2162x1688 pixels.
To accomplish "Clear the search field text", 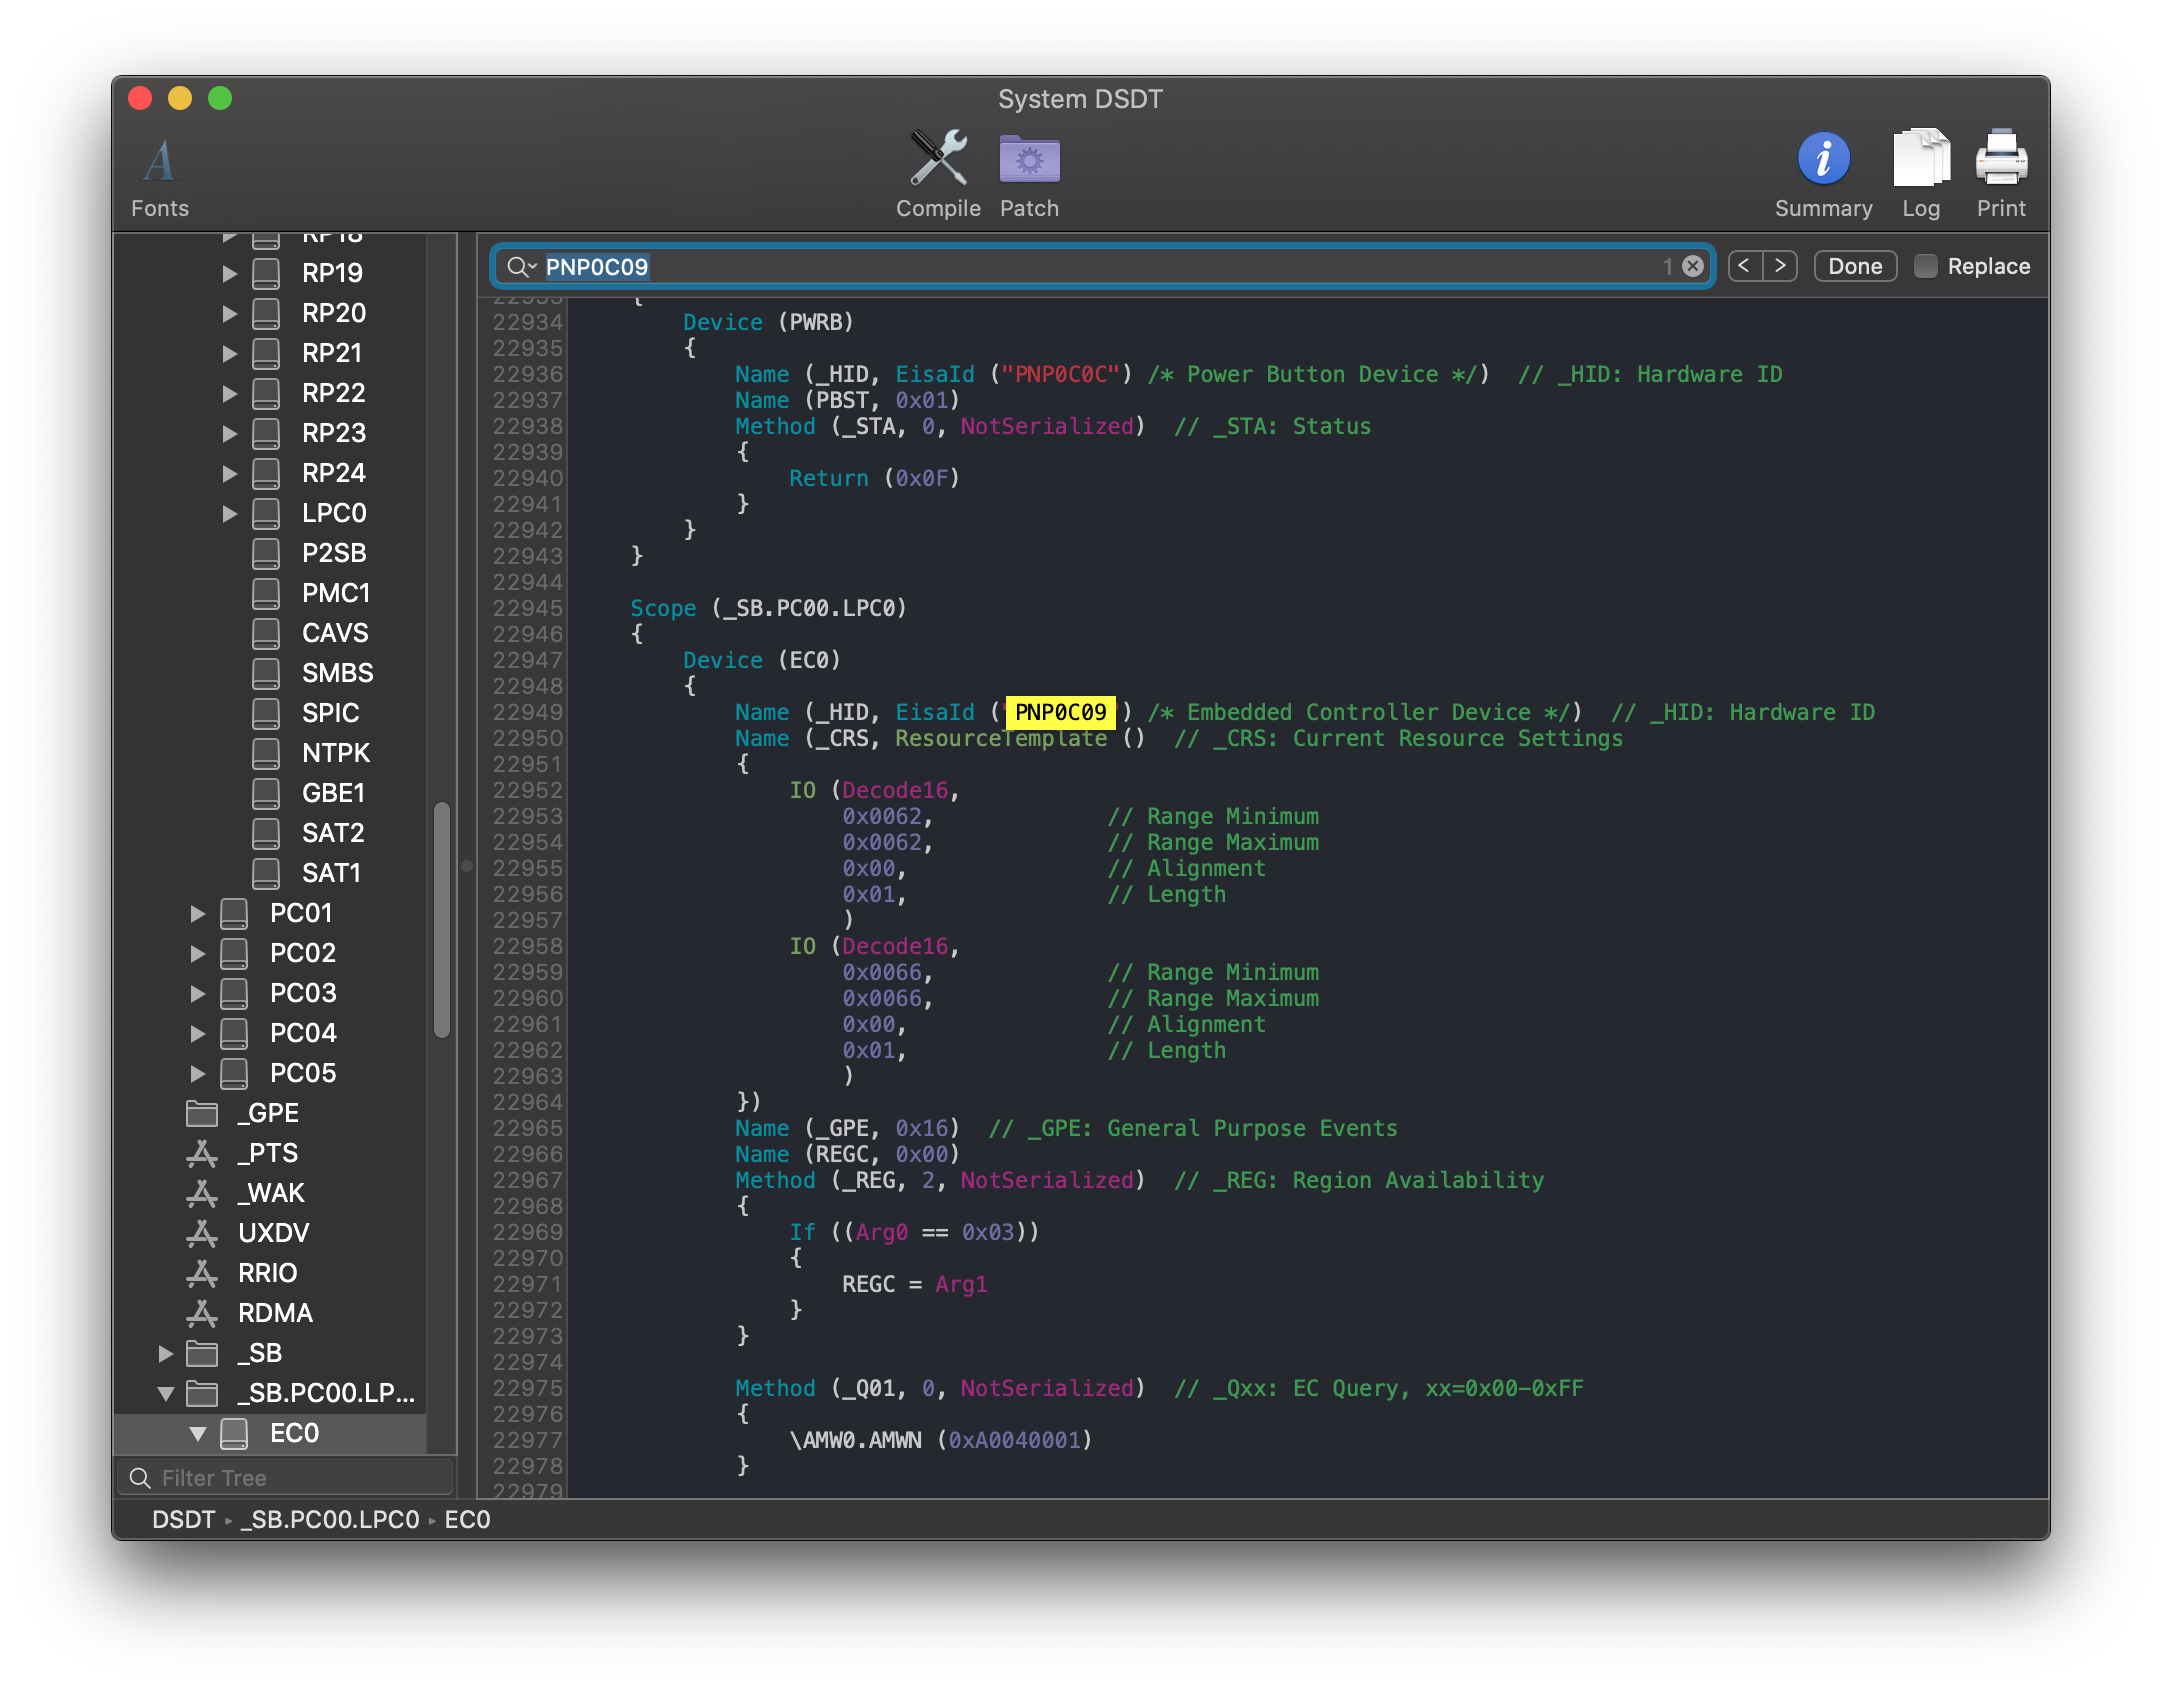I will pyautogui.click(x=1693, y=266).
